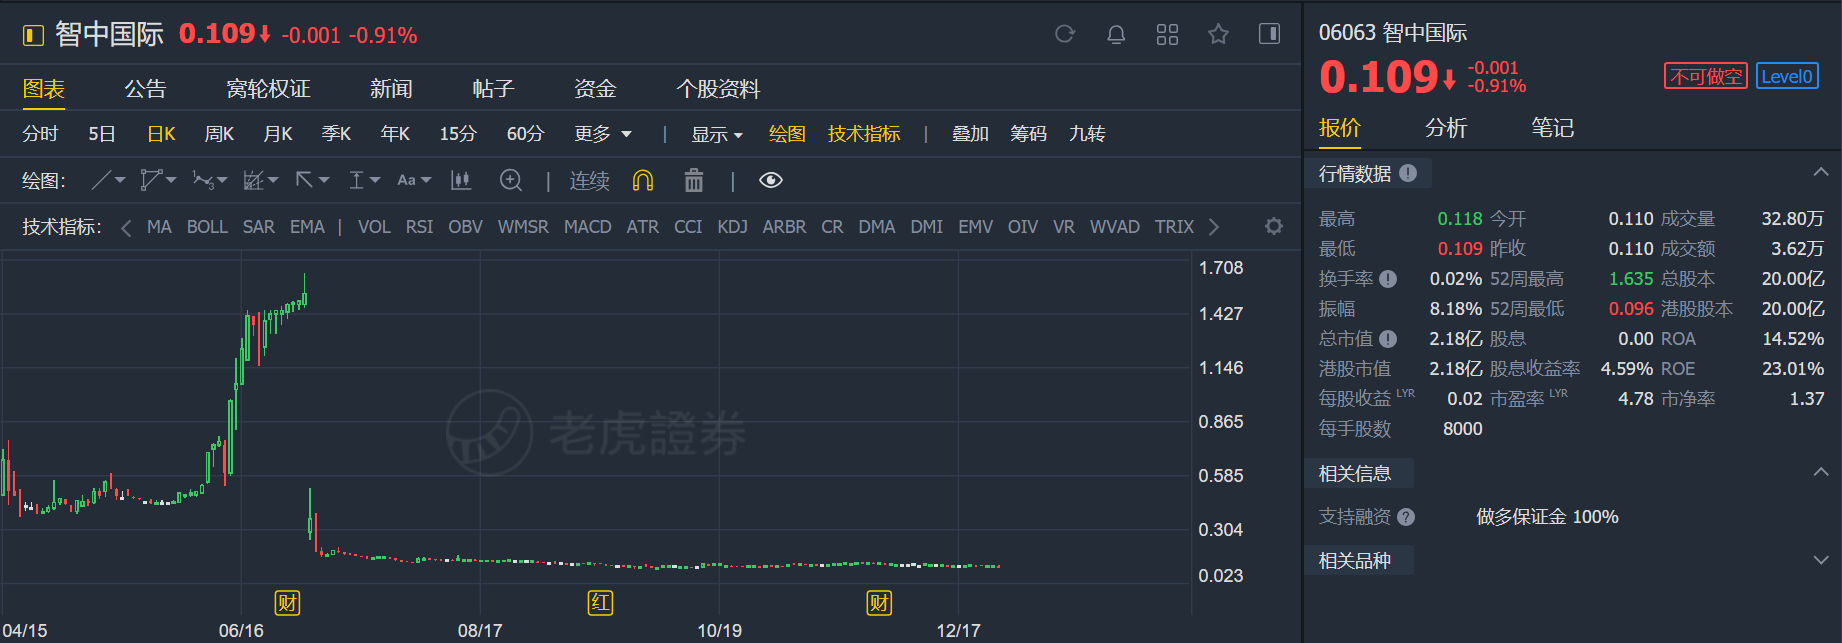Open the multi-chart grid layout icon
This screenshot has height=643, width=1842.
tap(1167, 34)
